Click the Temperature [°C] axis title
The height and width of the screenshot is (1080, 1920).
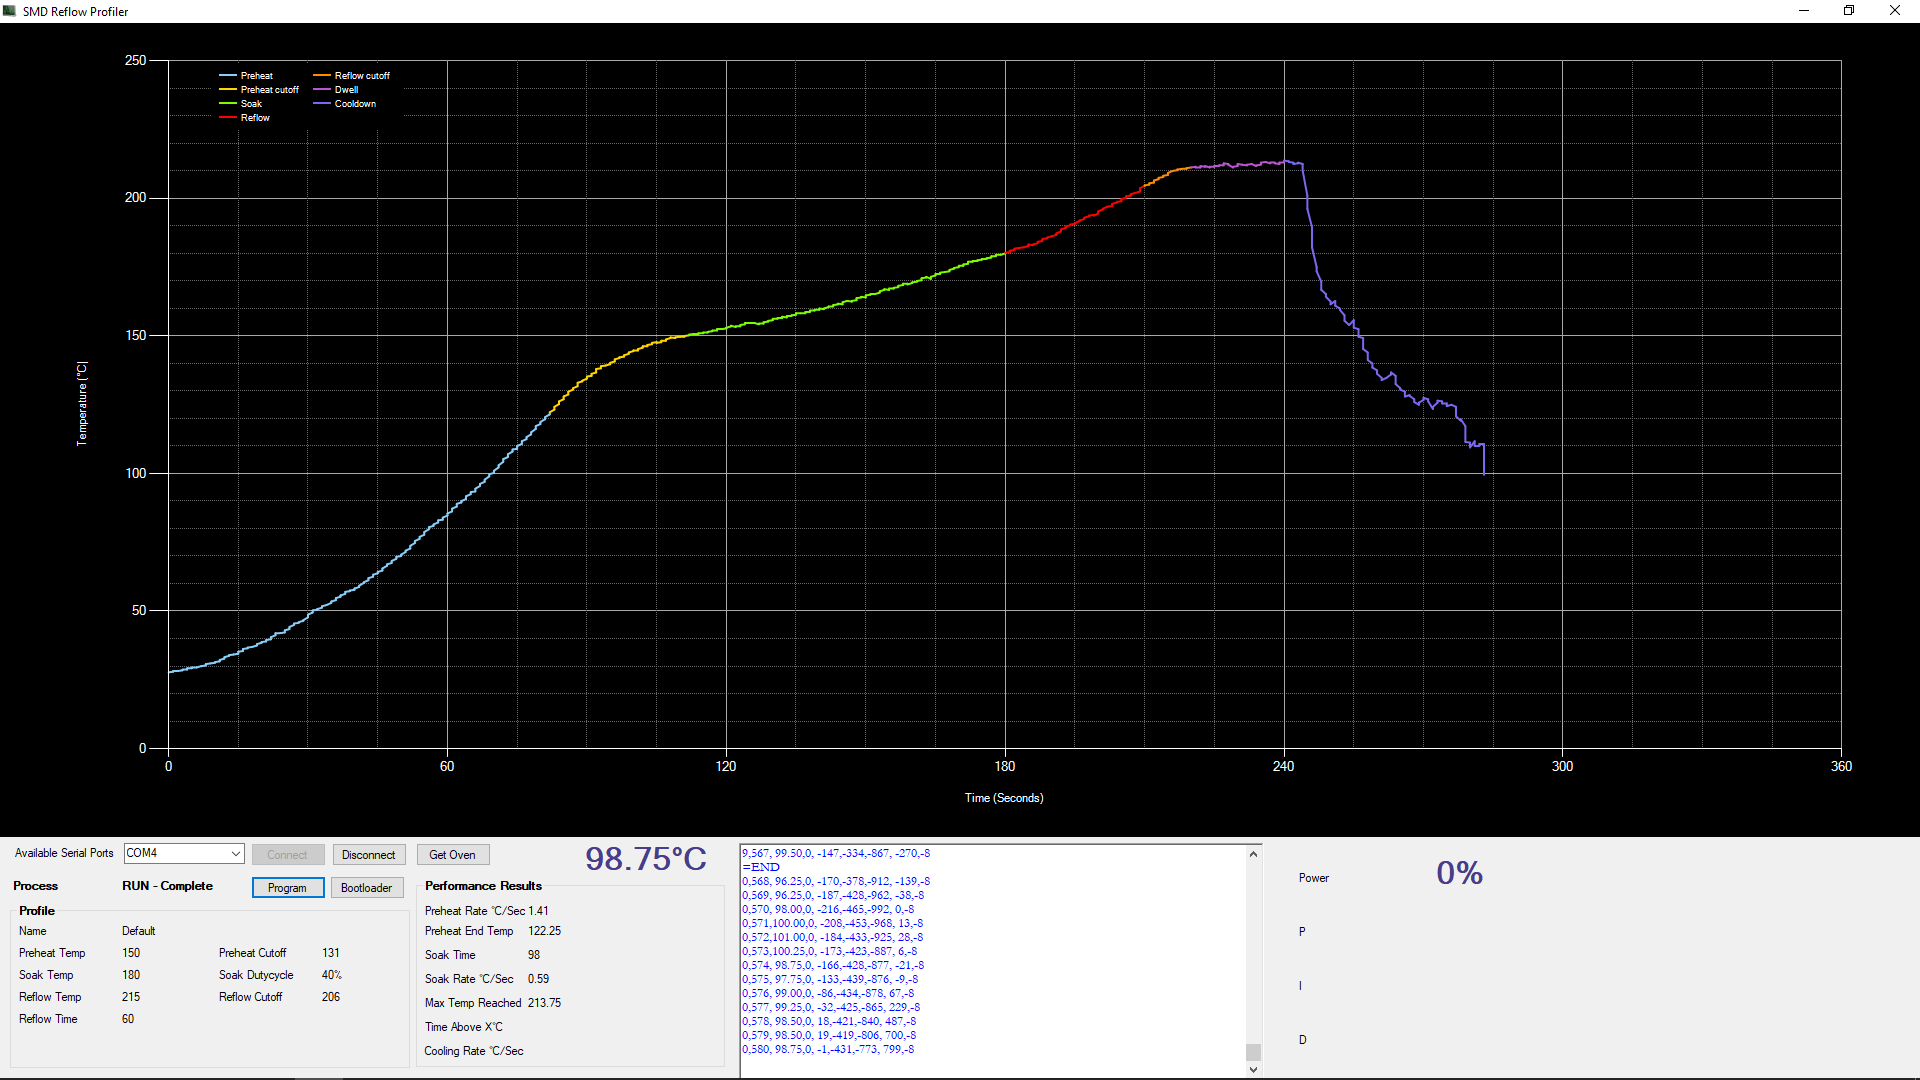click(x=82, y=403)
